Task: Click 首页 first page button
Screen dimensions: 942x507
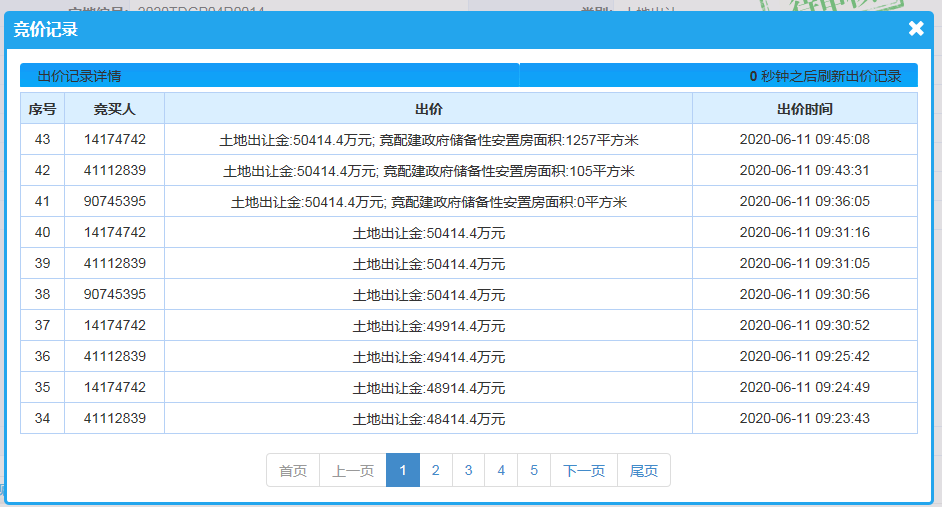Action: 293,471
